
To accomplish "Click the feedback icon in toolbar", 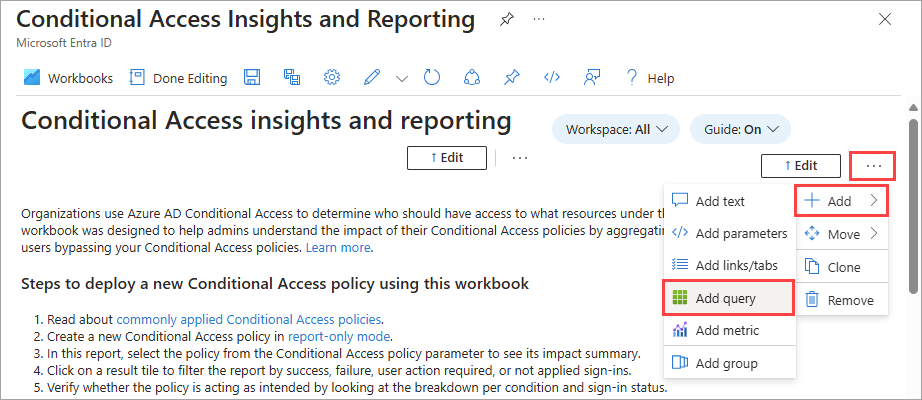I will click(592, 77).
